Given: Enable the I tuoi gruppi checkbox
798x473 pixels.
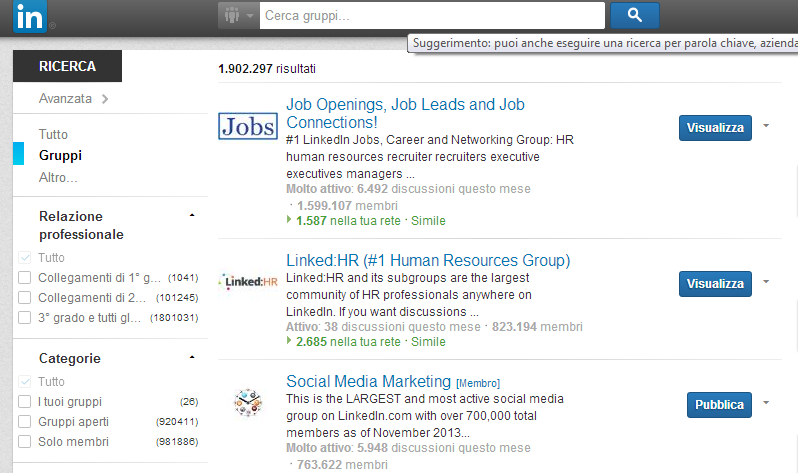Looking at the screenshot, I should (25, 401).
